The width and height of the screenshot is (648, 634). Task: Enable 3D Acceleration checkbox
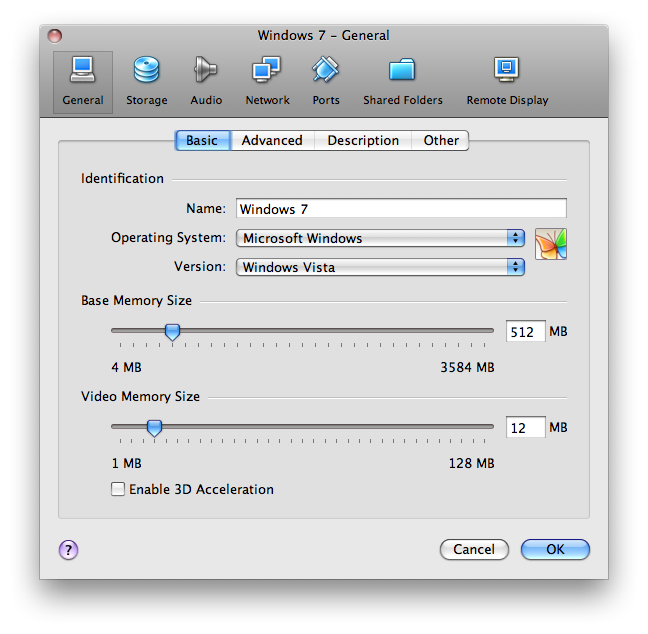coord(118,489)
